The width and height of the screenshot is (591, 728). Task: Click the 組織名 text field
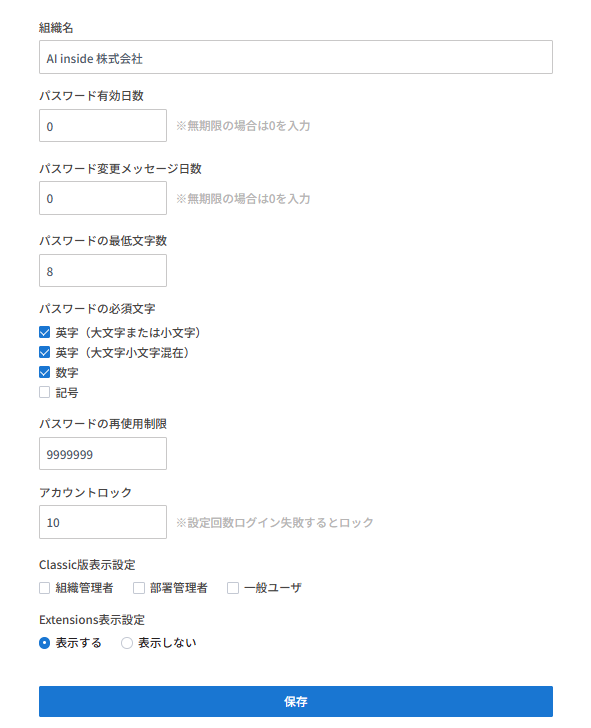point(296,57)
